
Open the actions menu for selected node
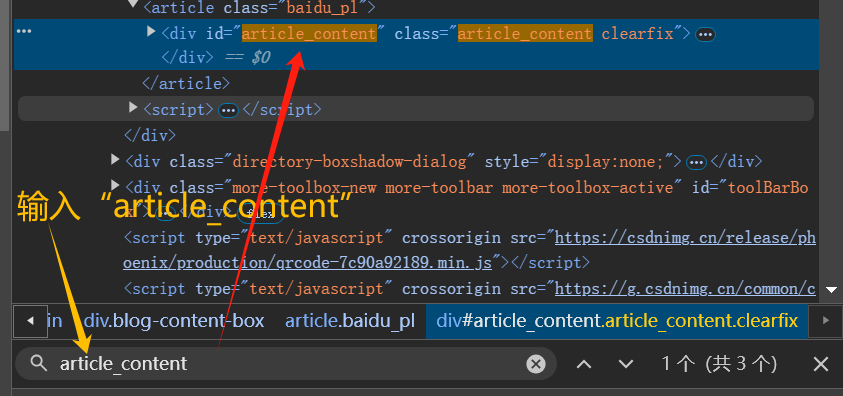[x=24, y=32]
